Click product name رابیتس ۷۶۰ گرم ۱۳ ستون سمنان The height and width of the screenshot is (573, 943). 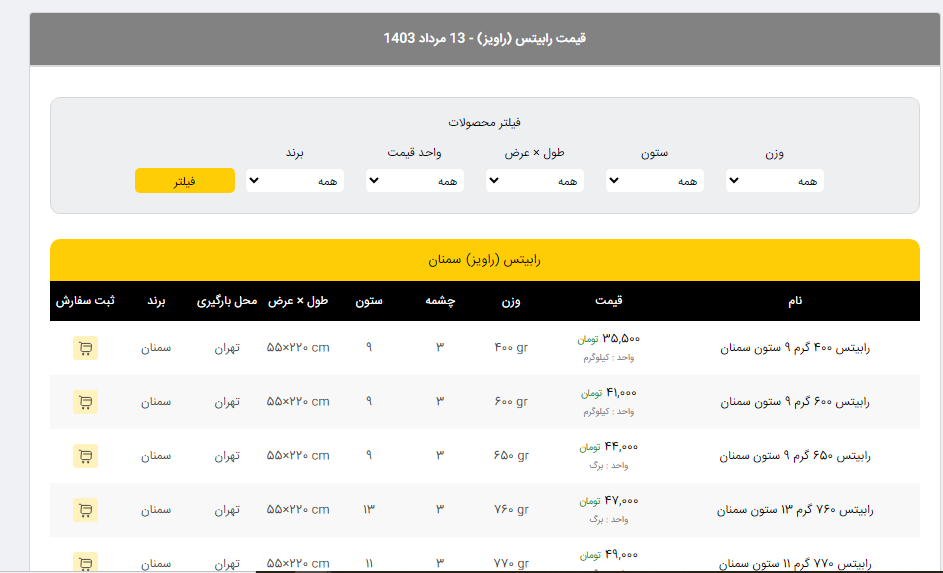pyautogui.click(x=795, y=510)
